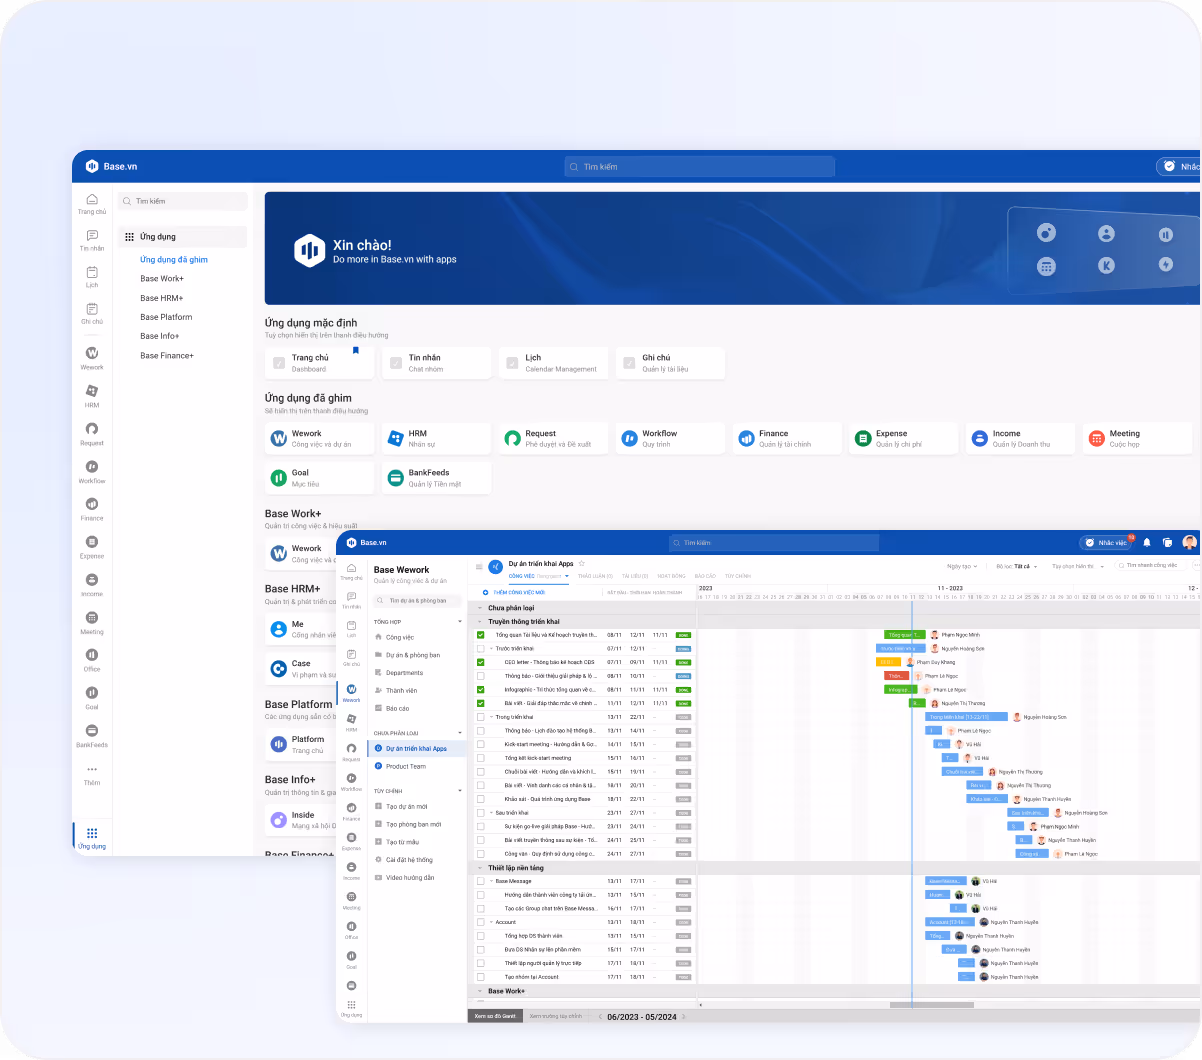Open Office icon in back window sidebar

point(92,655)
